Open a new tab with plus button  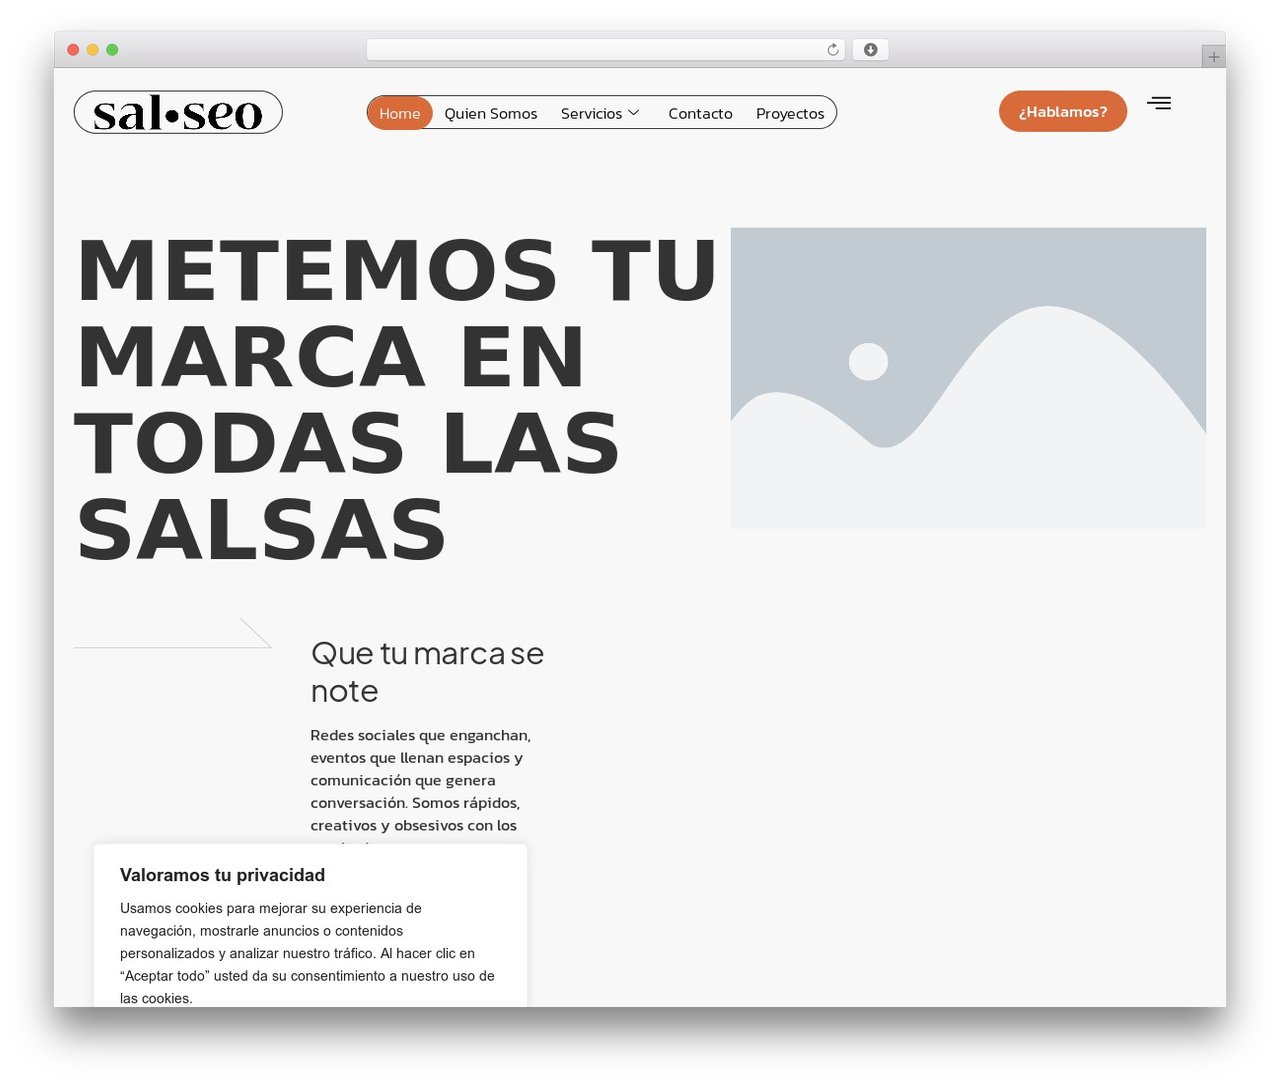pyautogui.click(x=1213, y=57)
